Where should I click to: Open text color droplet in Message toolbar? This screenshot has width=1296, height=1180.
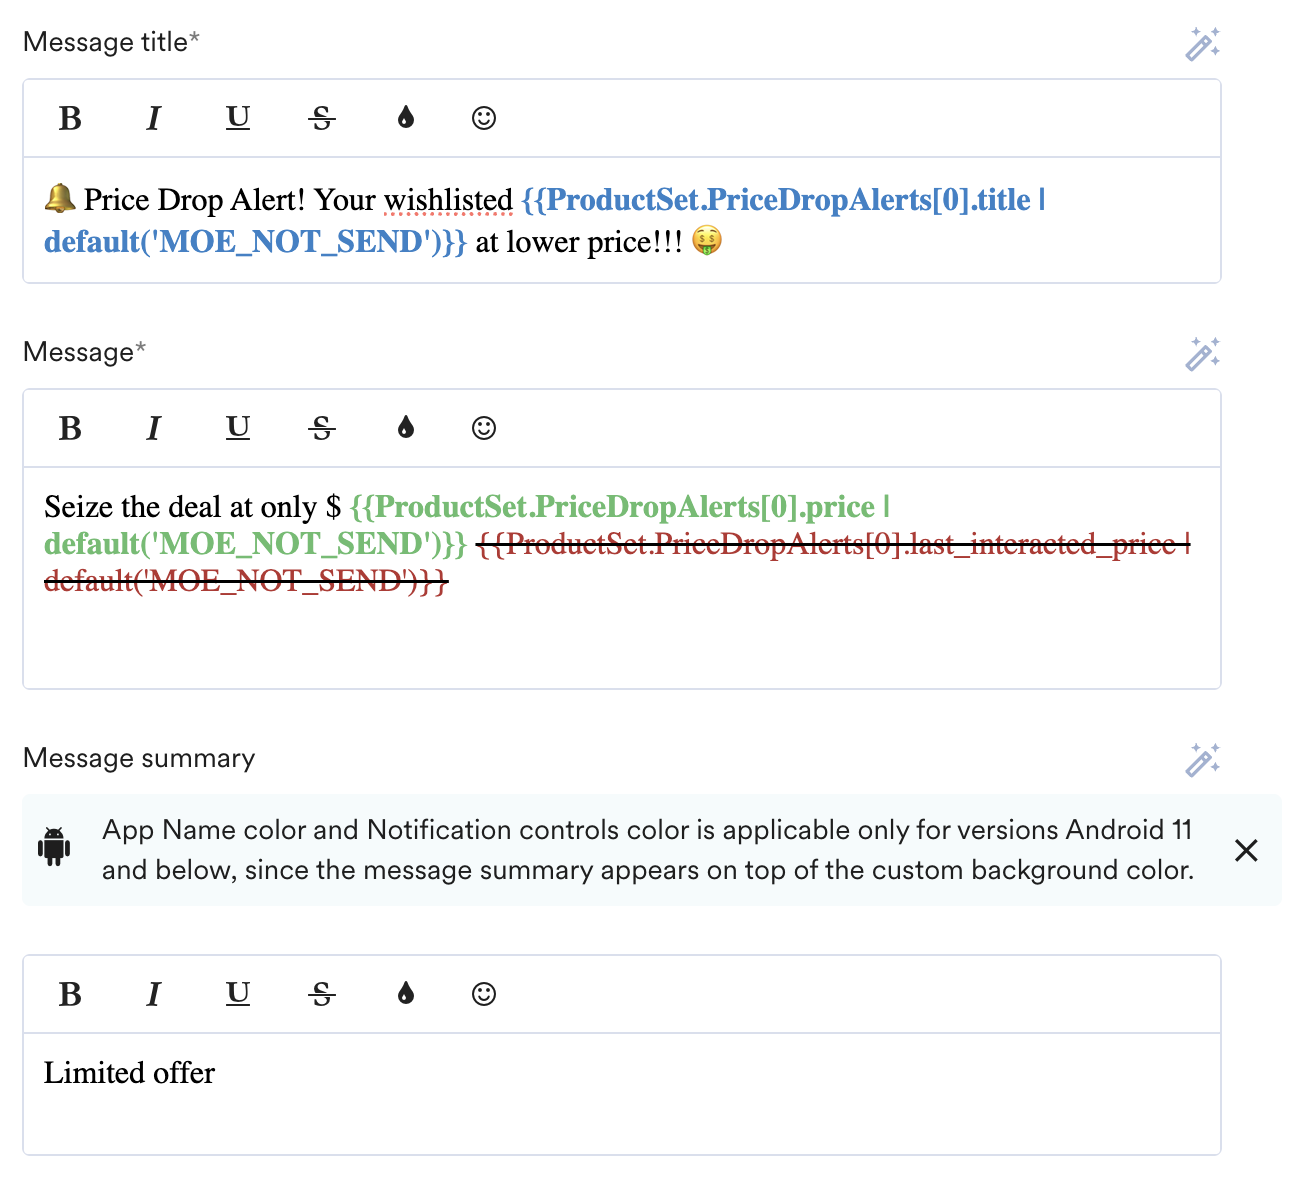coord(405,428)
